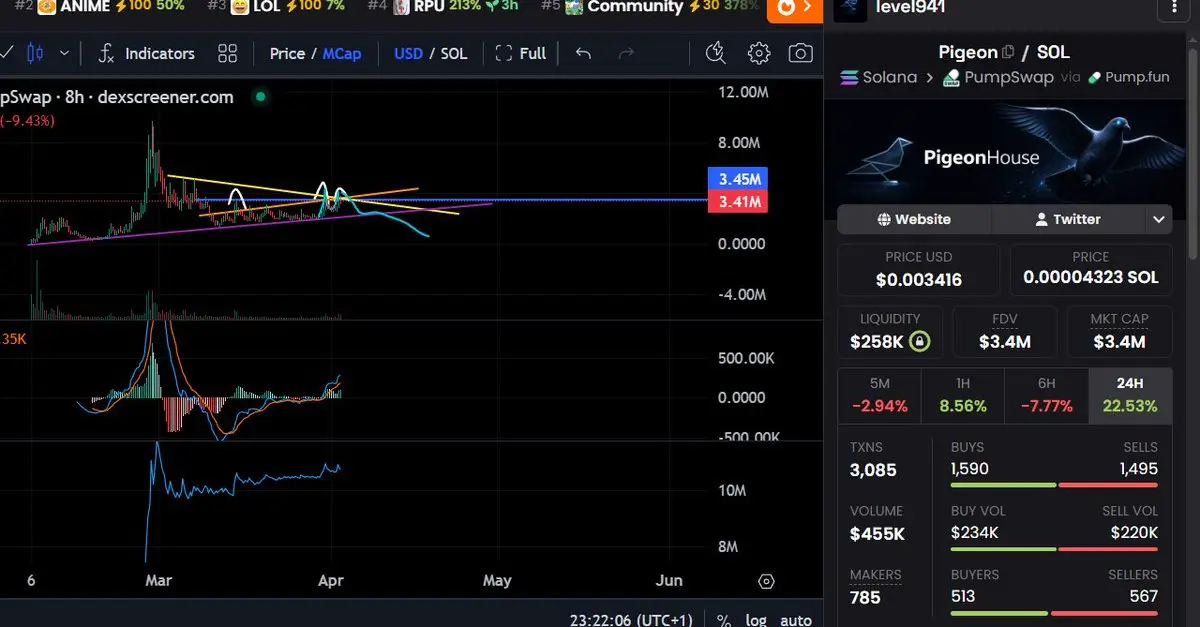
Task: Click the green market status dot
Action: click(x=260, y=97)
